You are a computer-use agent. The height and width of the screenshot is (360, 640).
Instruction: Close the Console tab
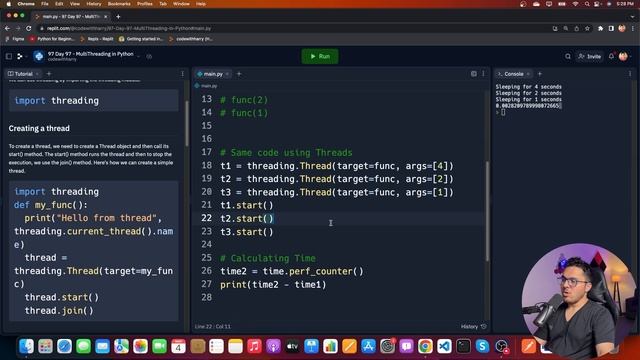click(528, 74)
